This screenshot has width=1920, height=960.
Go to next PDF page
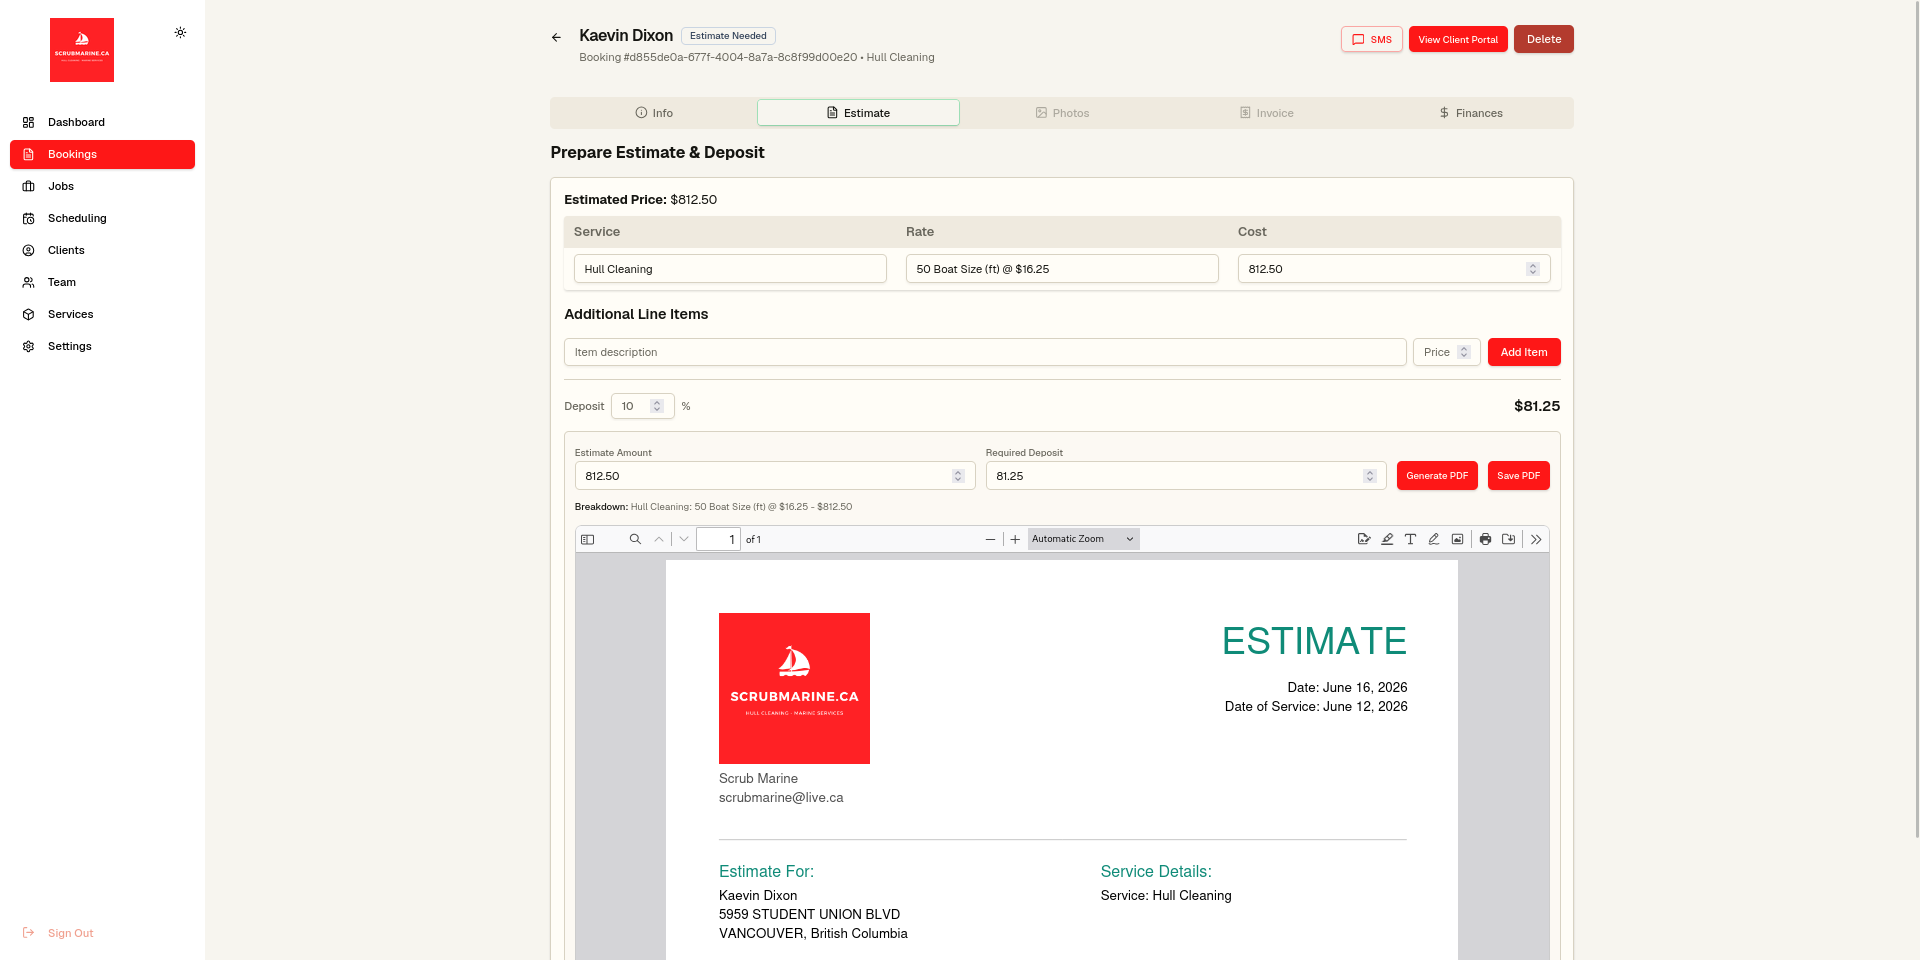[x=684, y=539]
